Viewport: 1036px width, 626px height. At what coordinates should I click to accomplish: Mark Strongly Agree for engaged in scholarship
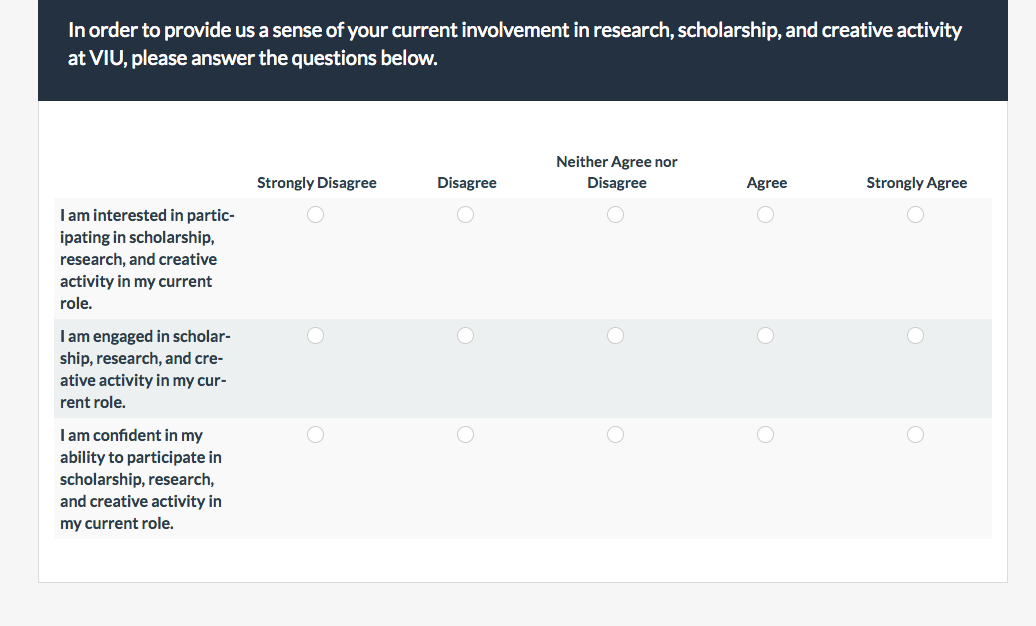click(916, 336)
